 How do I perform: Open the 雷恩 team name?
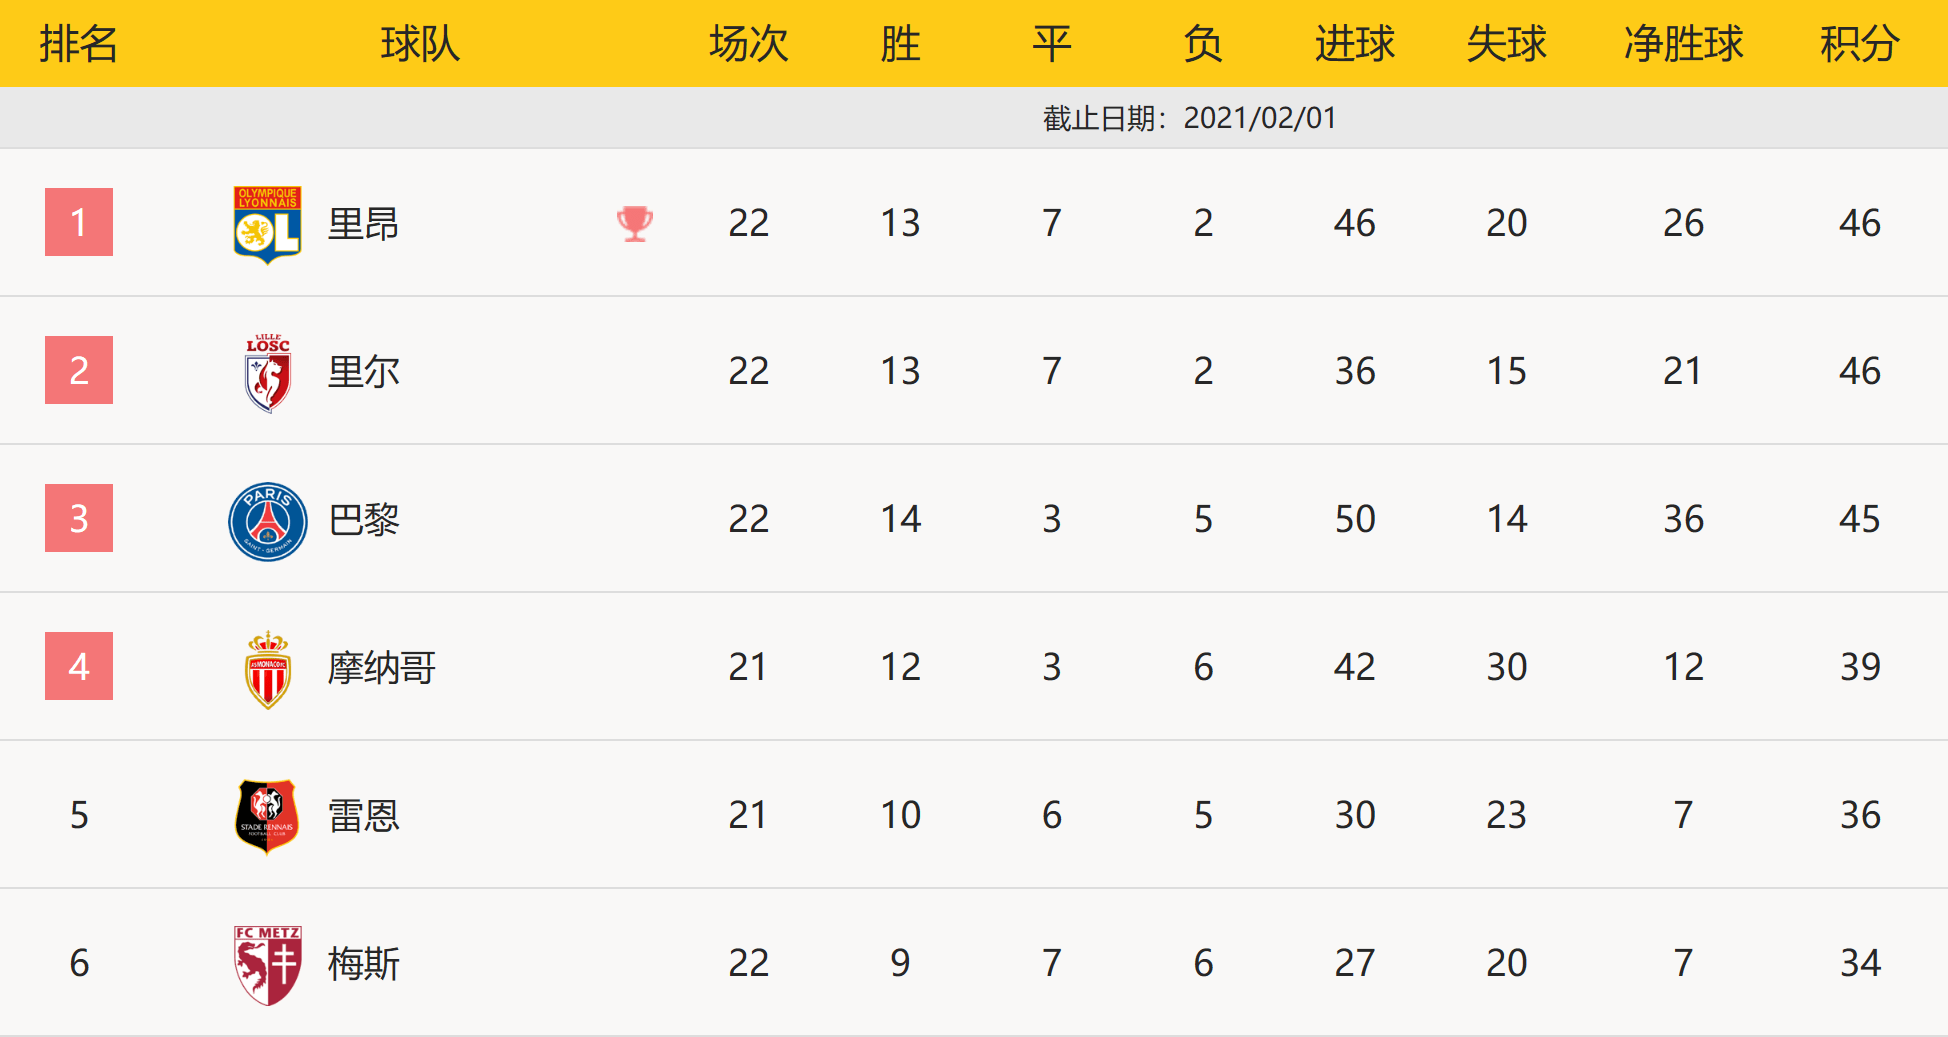[x=363, y=816]
